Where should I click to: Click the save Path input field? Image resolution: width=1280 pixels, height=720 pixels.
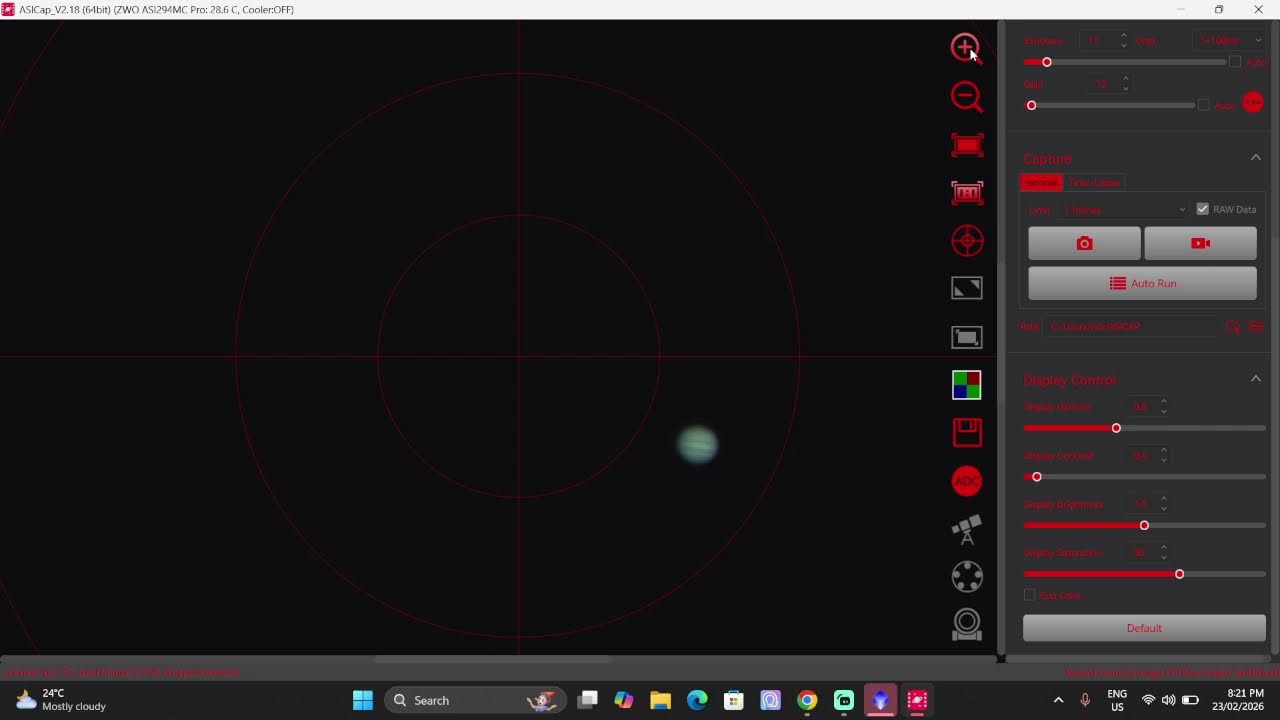pyautogui.click(x=1131, y=327)
